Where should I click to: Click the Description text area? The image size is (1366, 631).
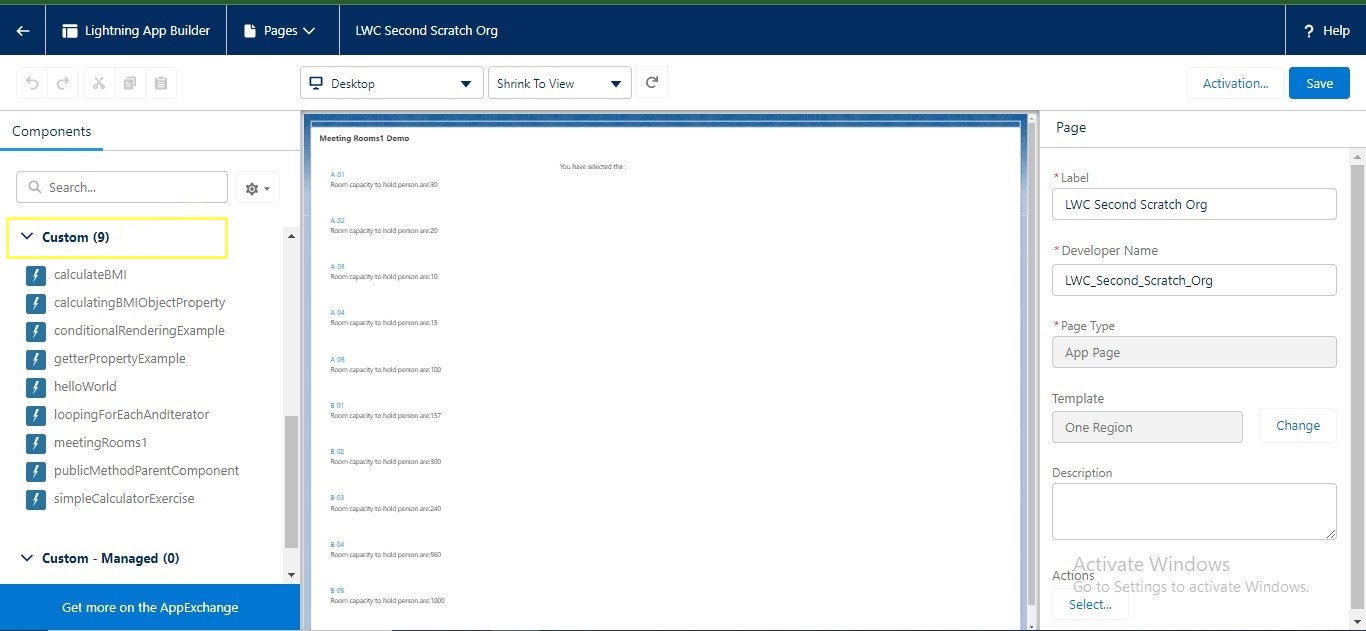(1194, 512)
